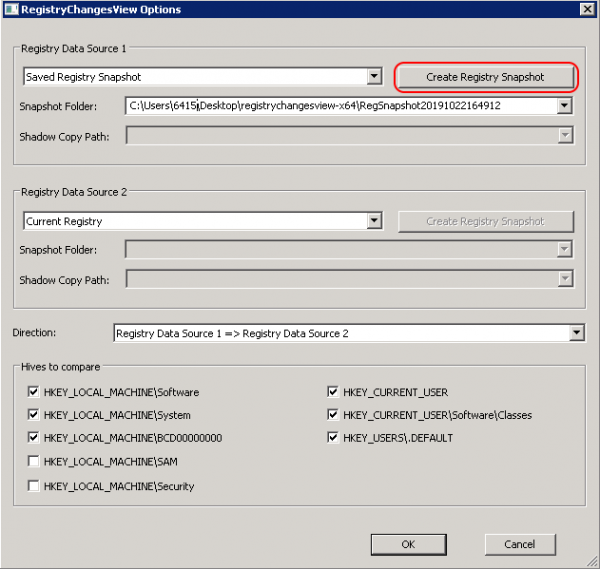This screenshot has width=600, height=569.
Task: Expand the Snapshot Folder path dropdown arrow
Action: [565, 106]
